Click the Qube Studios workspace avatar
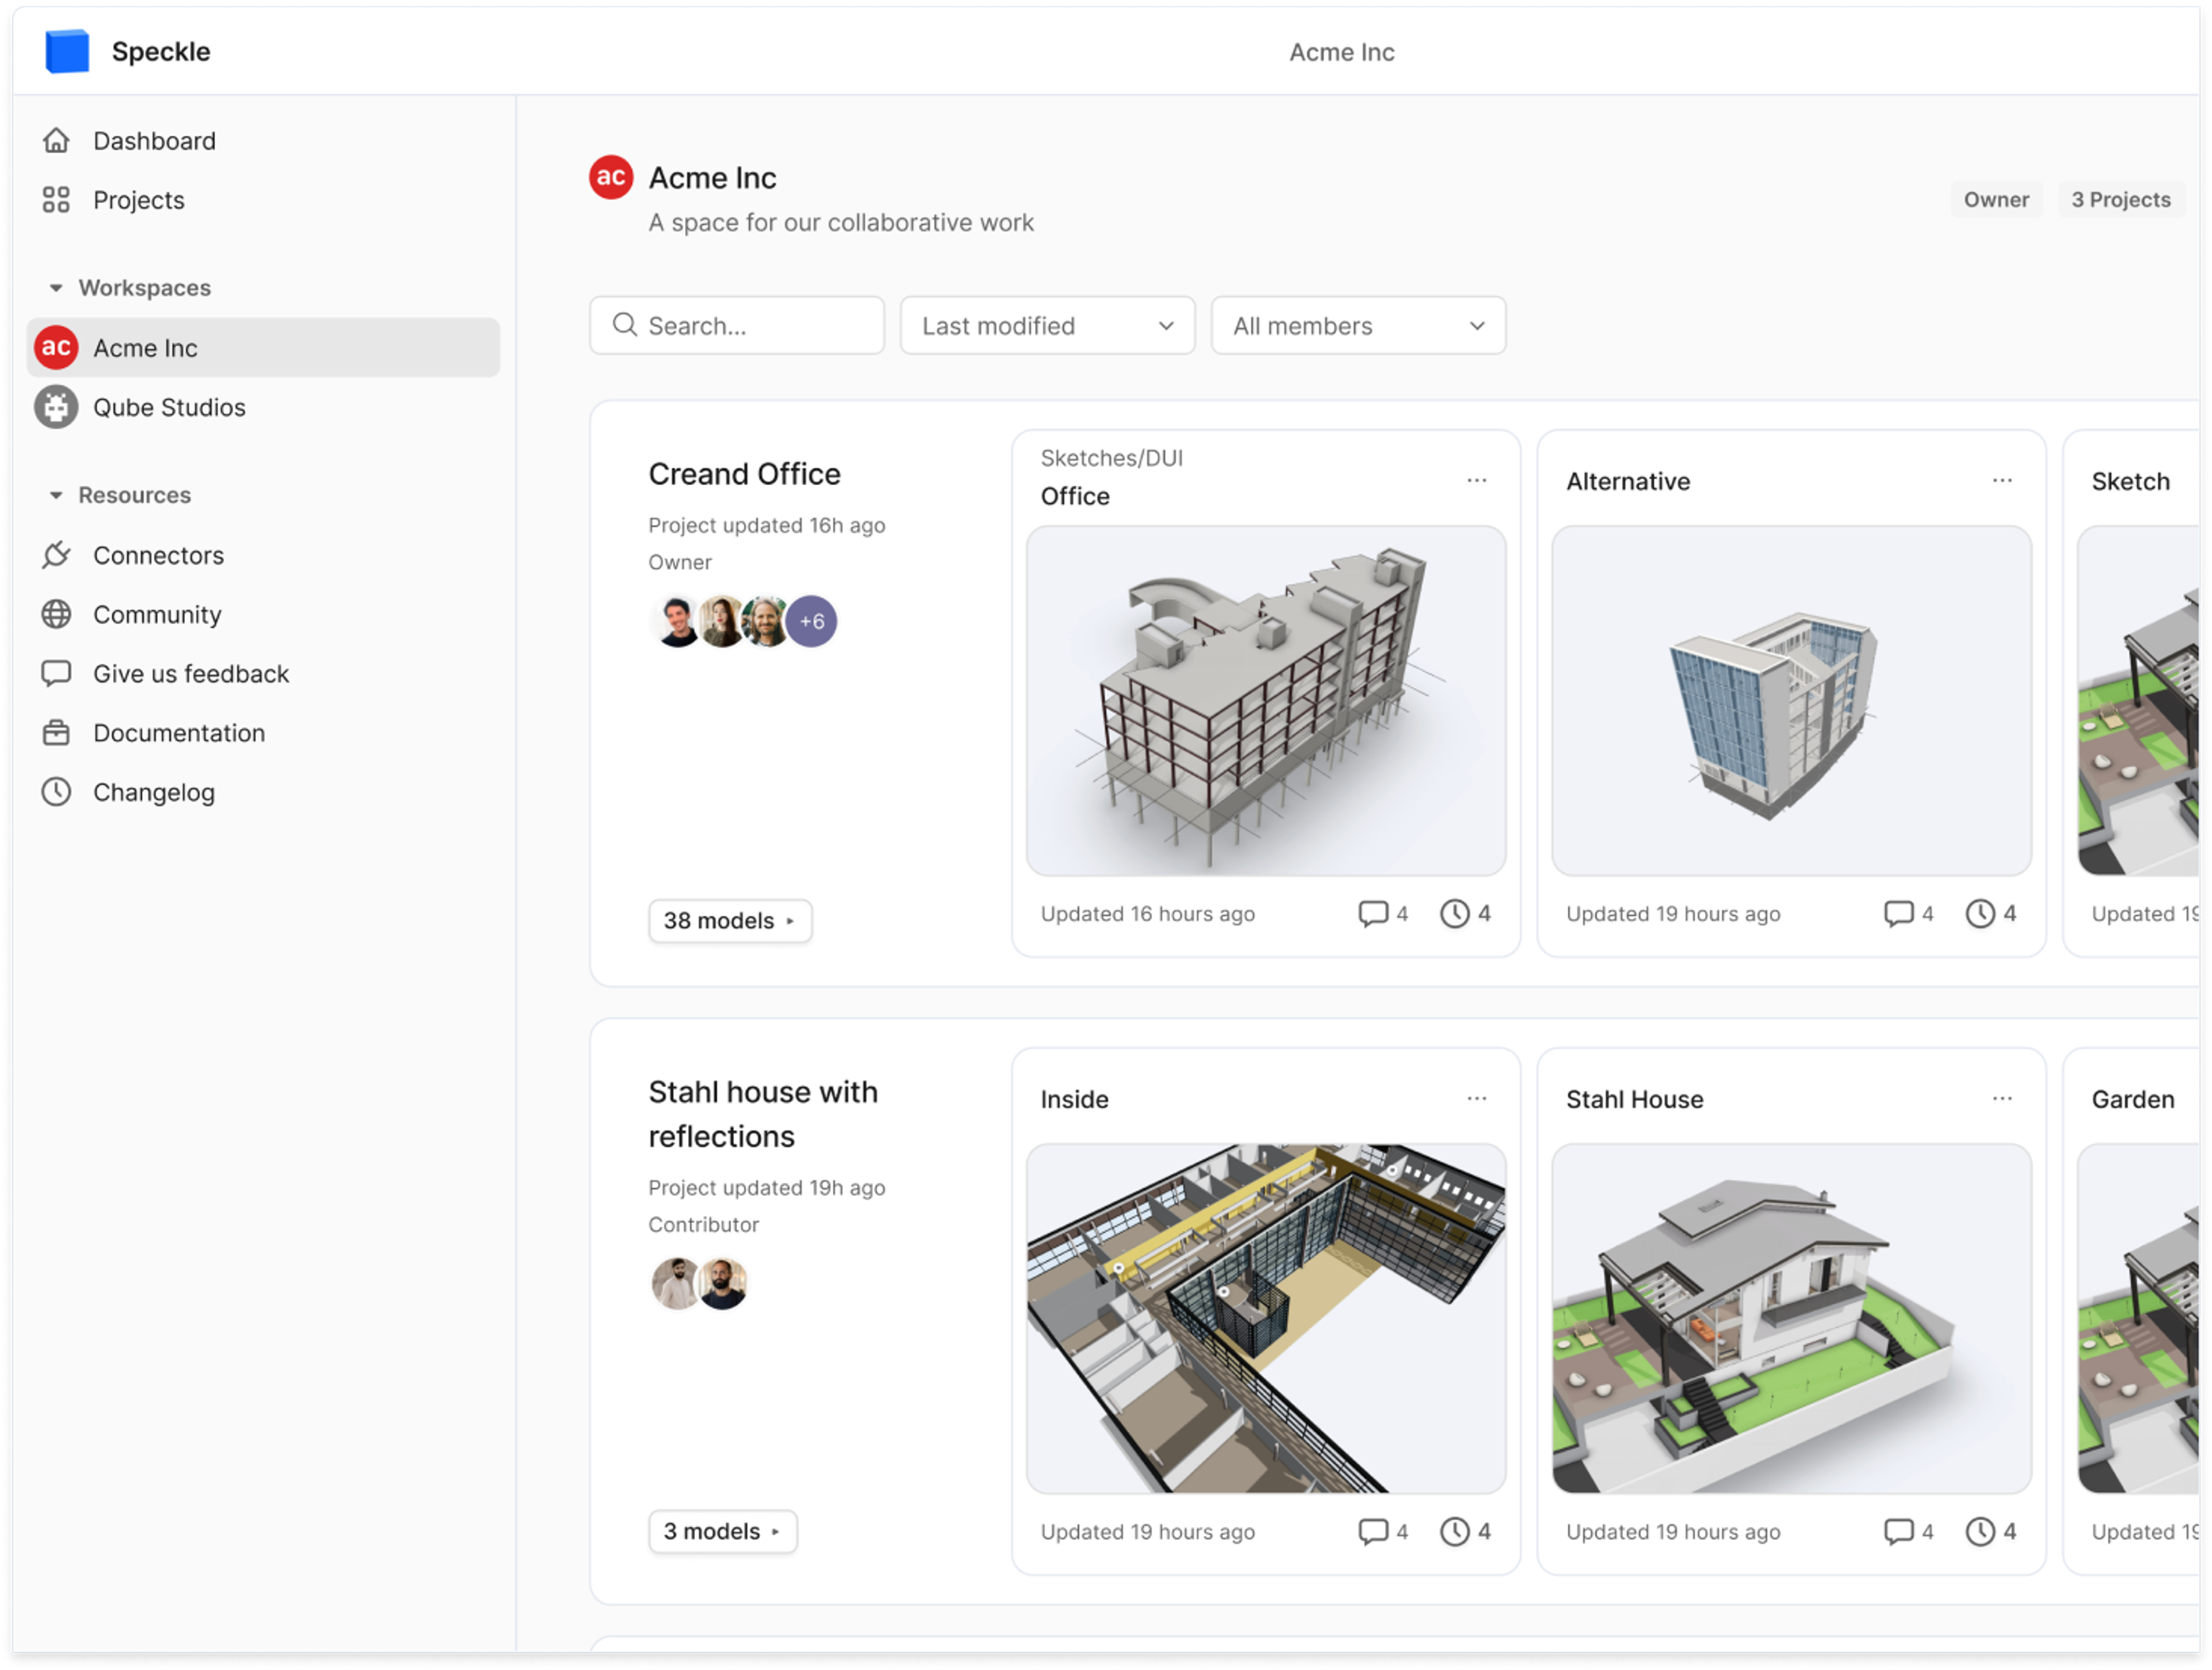The width and height of the screenshot is (2212, 1670). [x=56, y=407]
